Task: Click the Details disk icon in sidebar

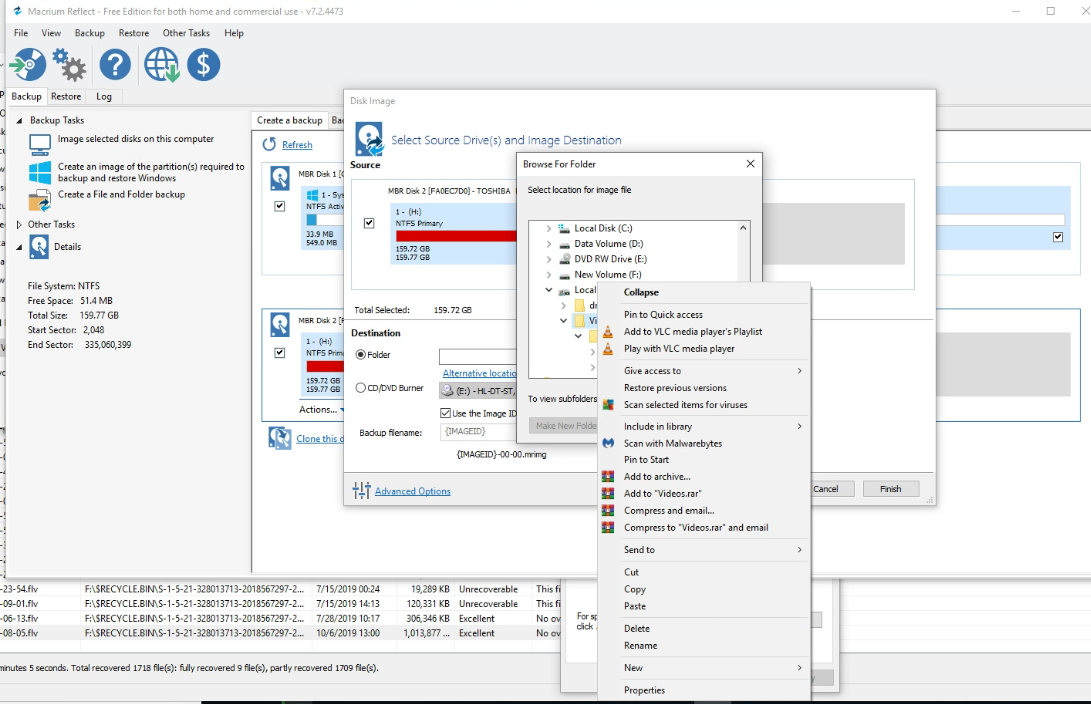Action: tap(39, 247)
